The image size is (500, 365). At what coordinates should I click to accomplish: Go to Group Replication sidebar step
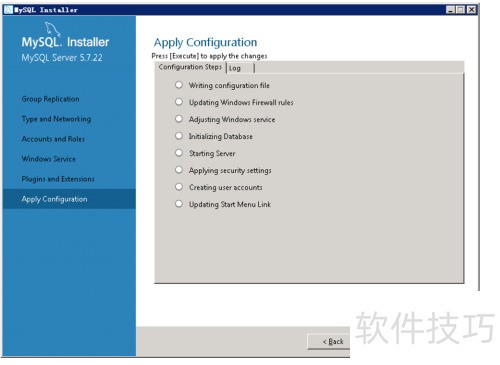point(50,99)
